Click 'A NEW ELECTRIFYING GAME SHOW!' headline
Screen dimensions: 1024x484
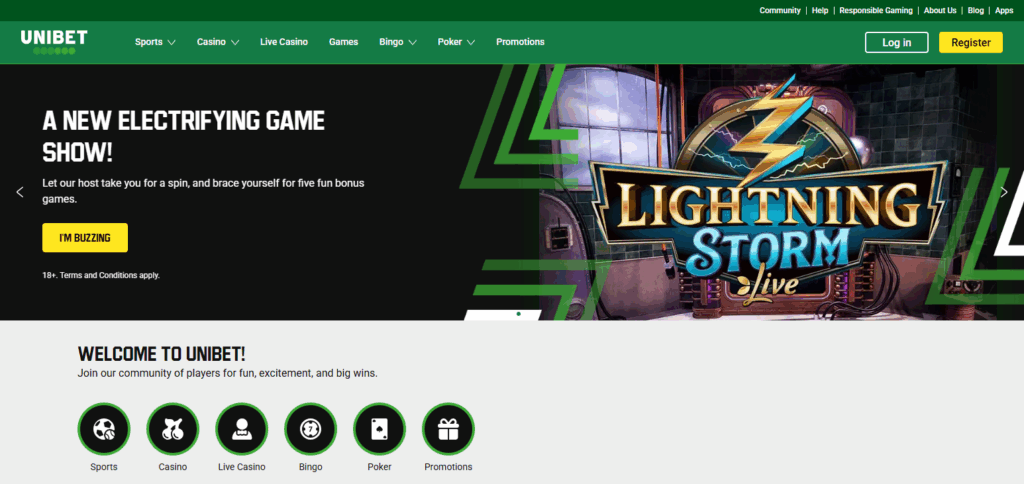(184, 137)
